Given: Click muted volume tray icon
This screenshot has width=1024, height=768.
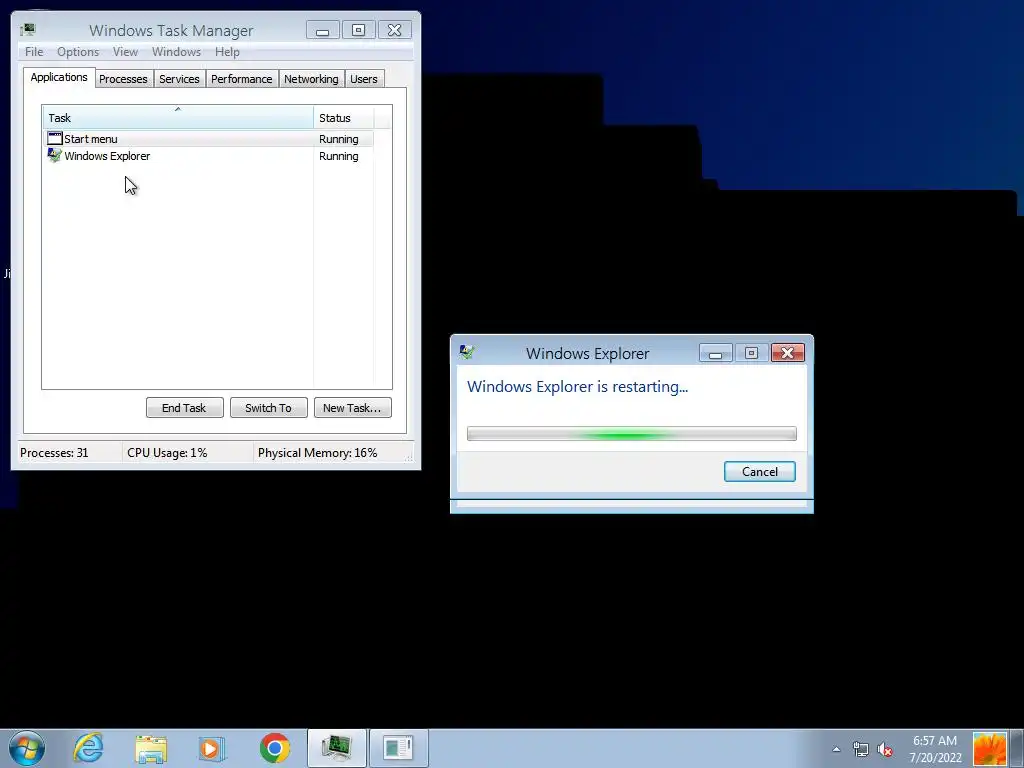Looking at the screenshot, I should click(x=885, y=749).
